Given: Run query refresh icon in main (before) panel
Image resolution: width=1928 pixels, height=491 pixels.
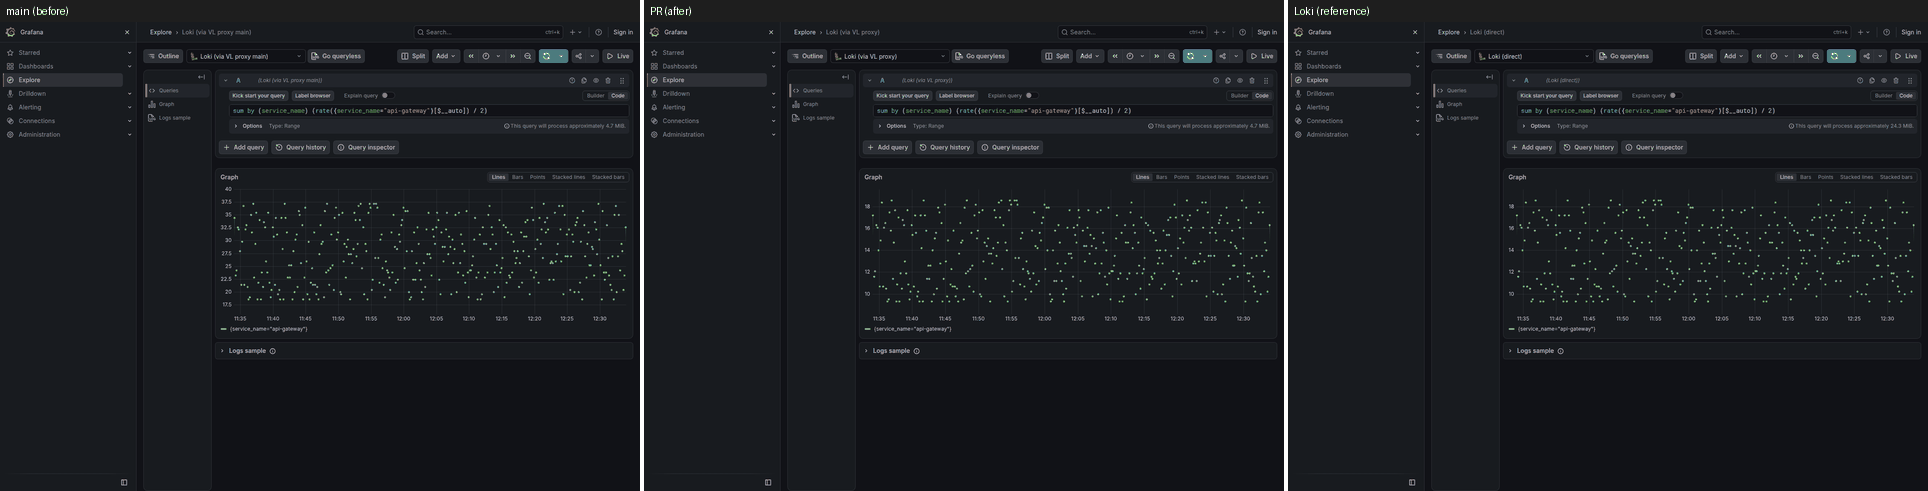Looking at the screenshot, I should [x=546, y=56].
